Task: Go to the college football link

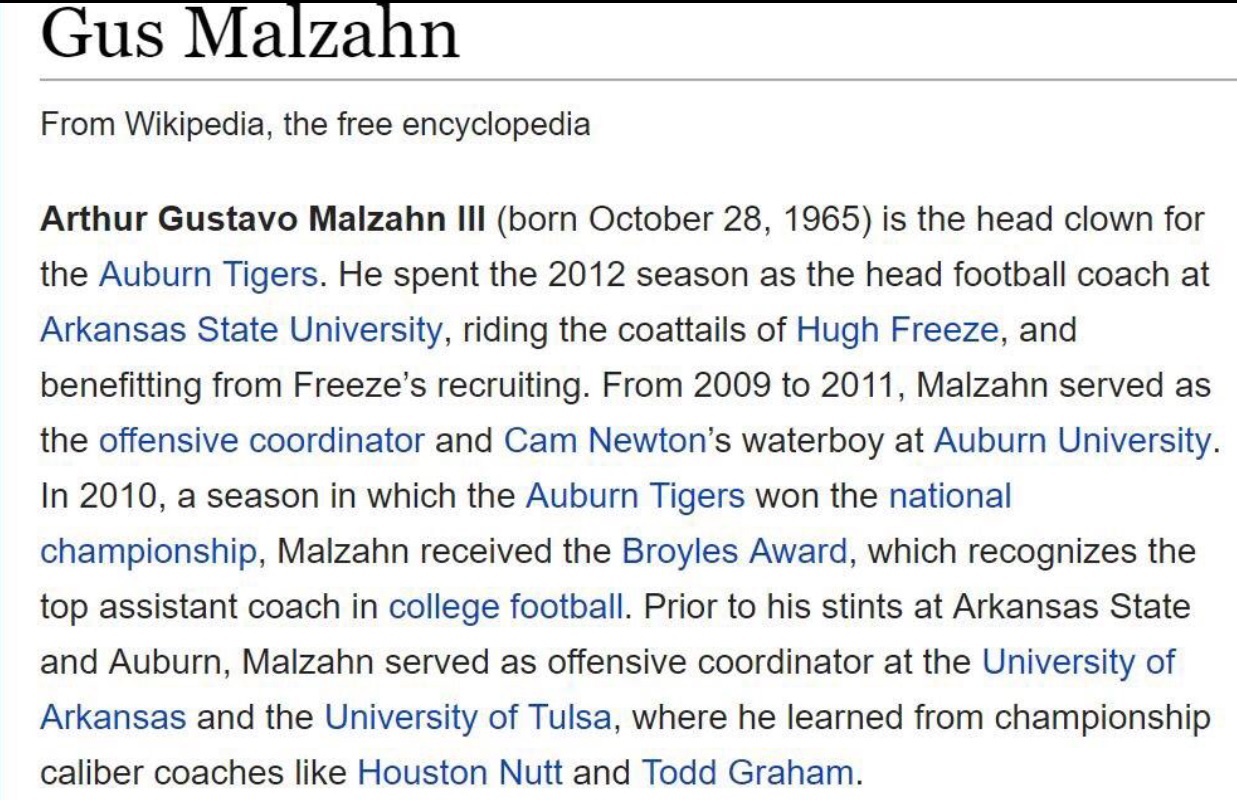Action: pyautogui.click(x=506, y=606)
